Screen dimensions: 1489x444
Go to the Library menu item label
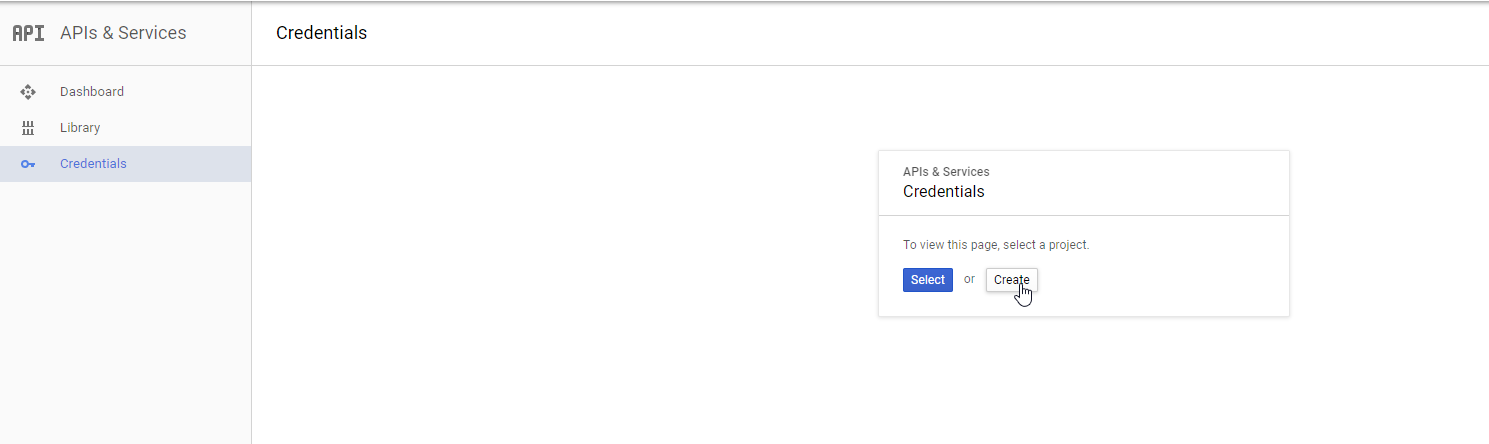[x=80, y=128]
